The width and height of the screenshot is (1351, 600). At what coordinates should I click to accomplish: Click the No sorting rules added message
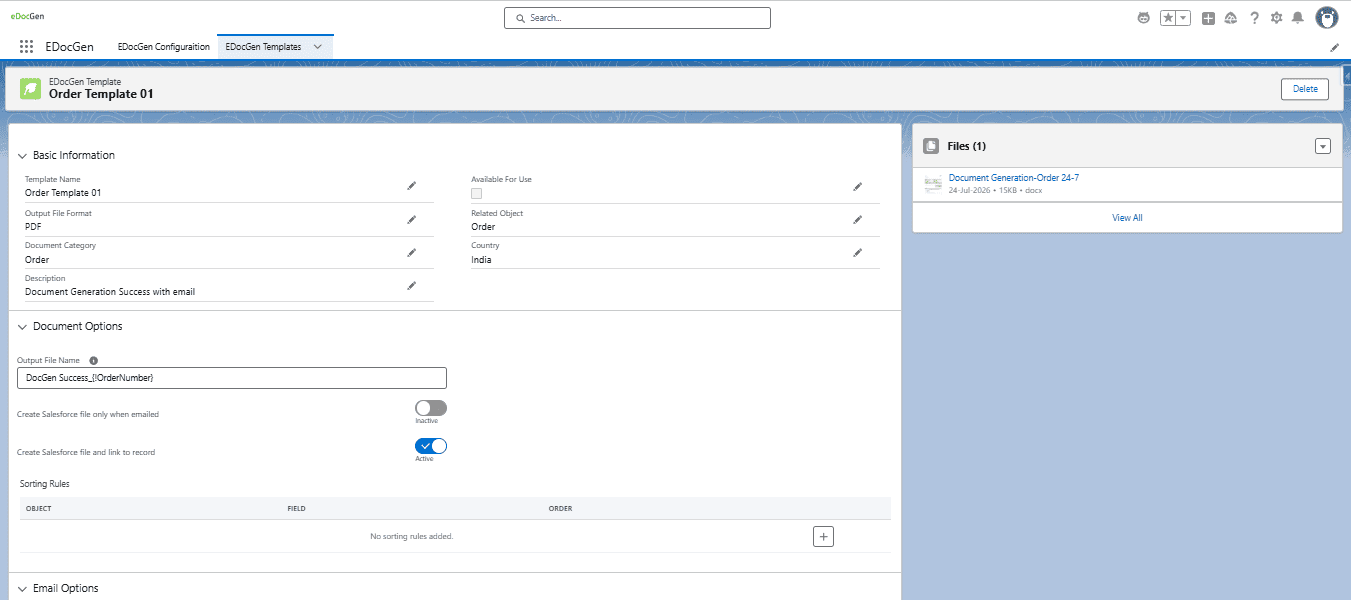[x=412, y=537]
